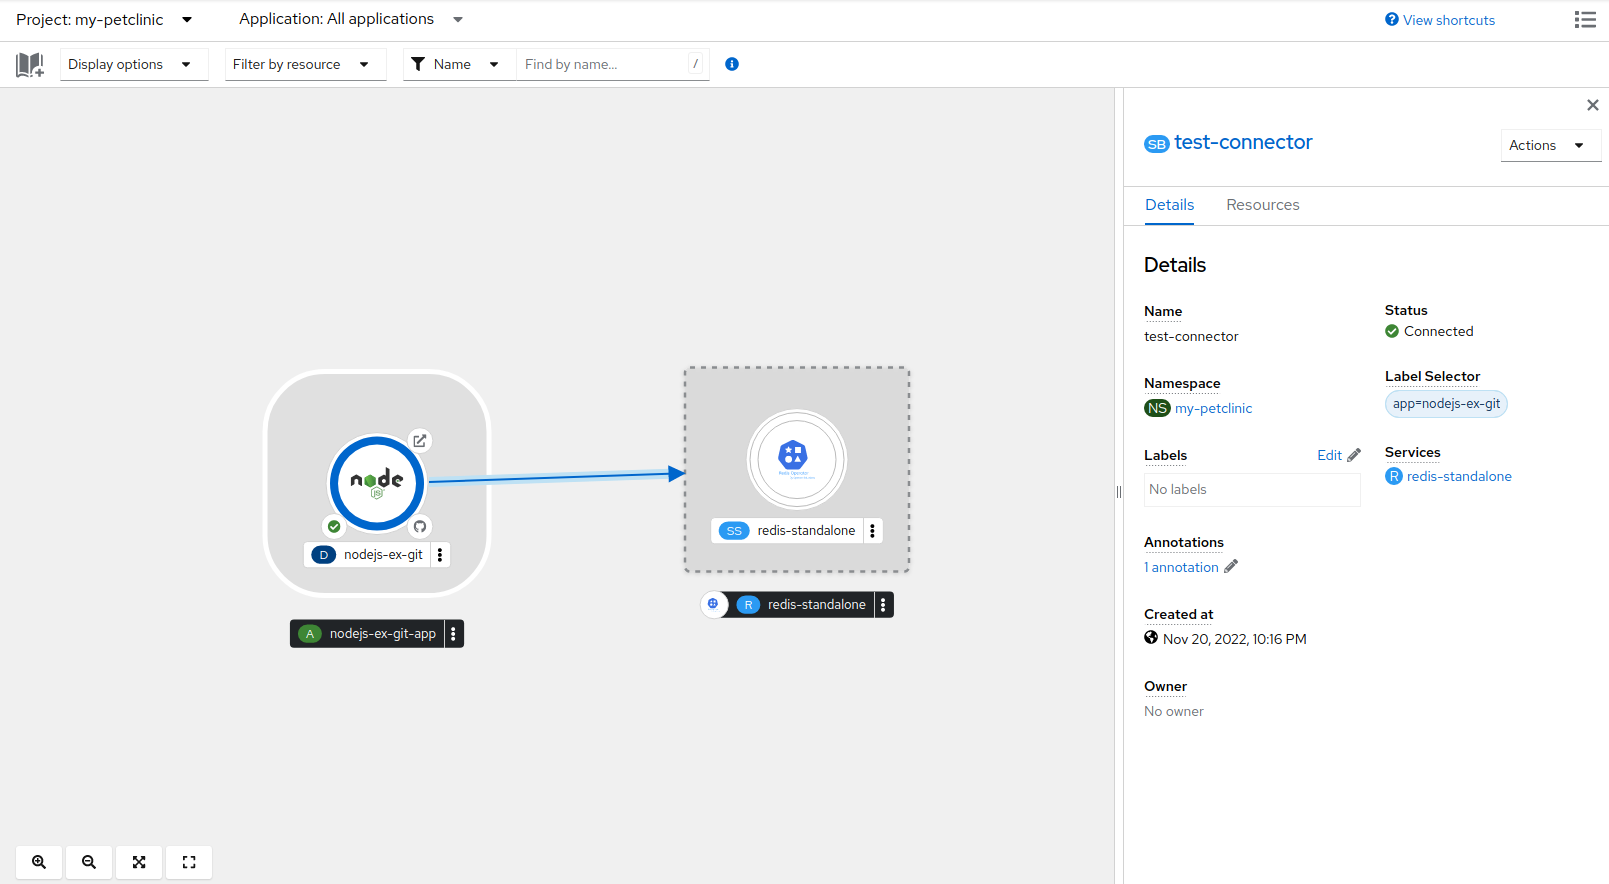Click the Find by name input field
Viewport: 1609px width, 884px height.
tap(604, 65)
